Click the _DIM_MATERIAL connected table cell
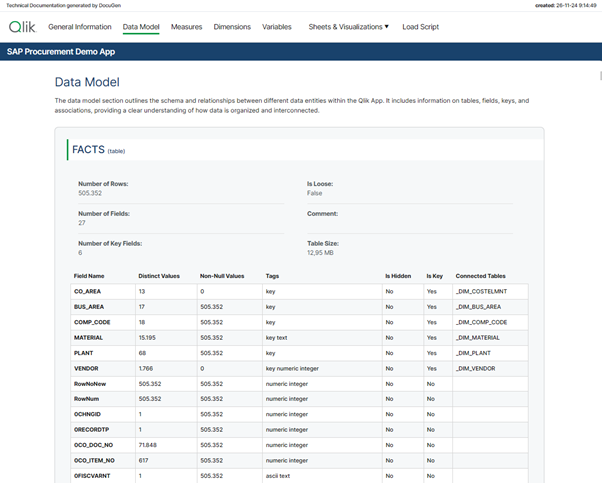This screenshot has height=483, width=602. [x=490, y=337]
